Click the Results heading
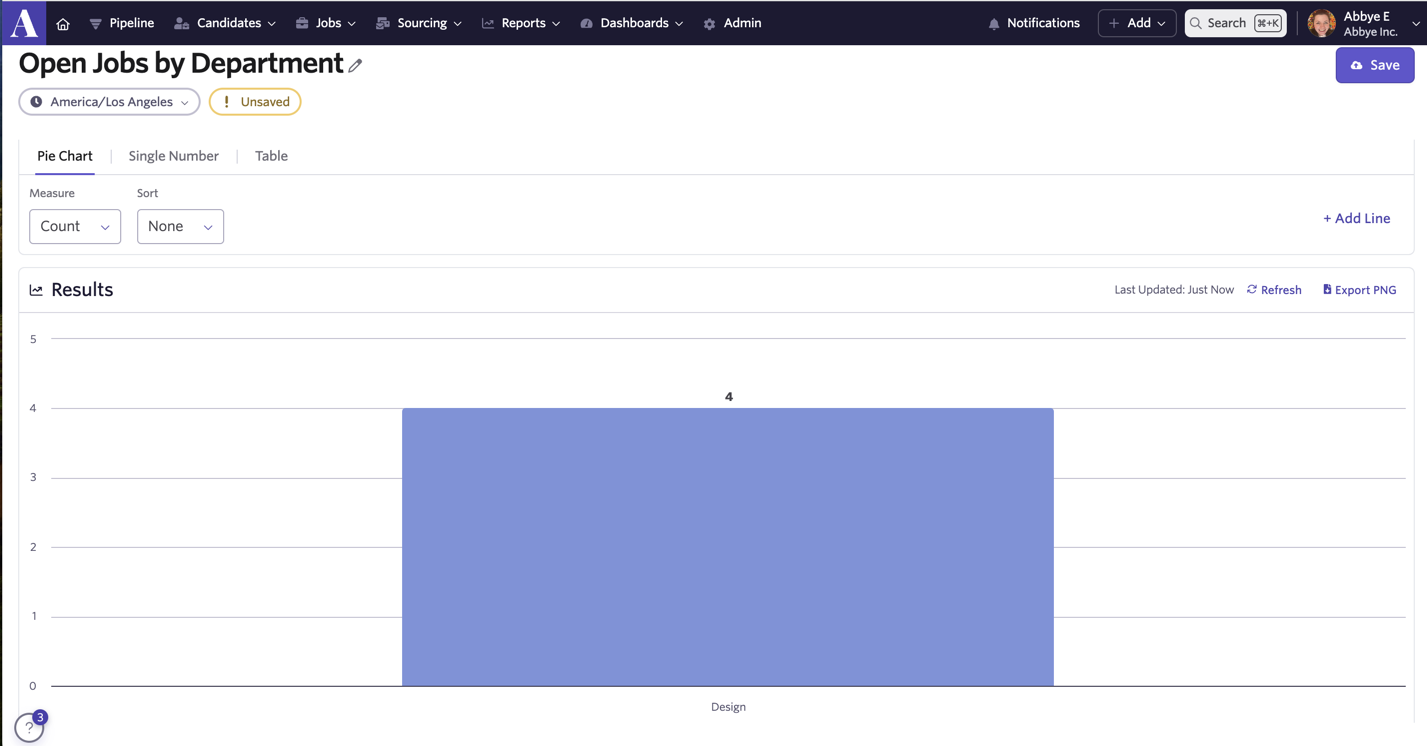This screenshot has width=1427, height=746. coord(82,290)
